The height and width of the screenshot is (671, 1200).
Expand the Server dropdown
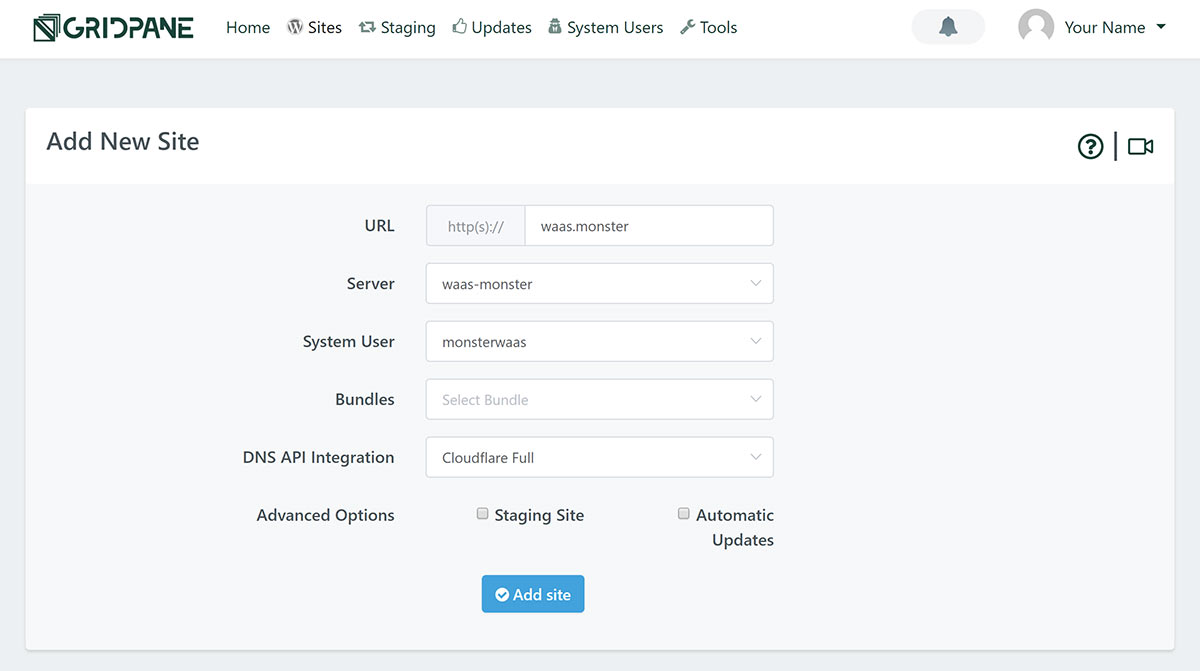coord(599,284)
